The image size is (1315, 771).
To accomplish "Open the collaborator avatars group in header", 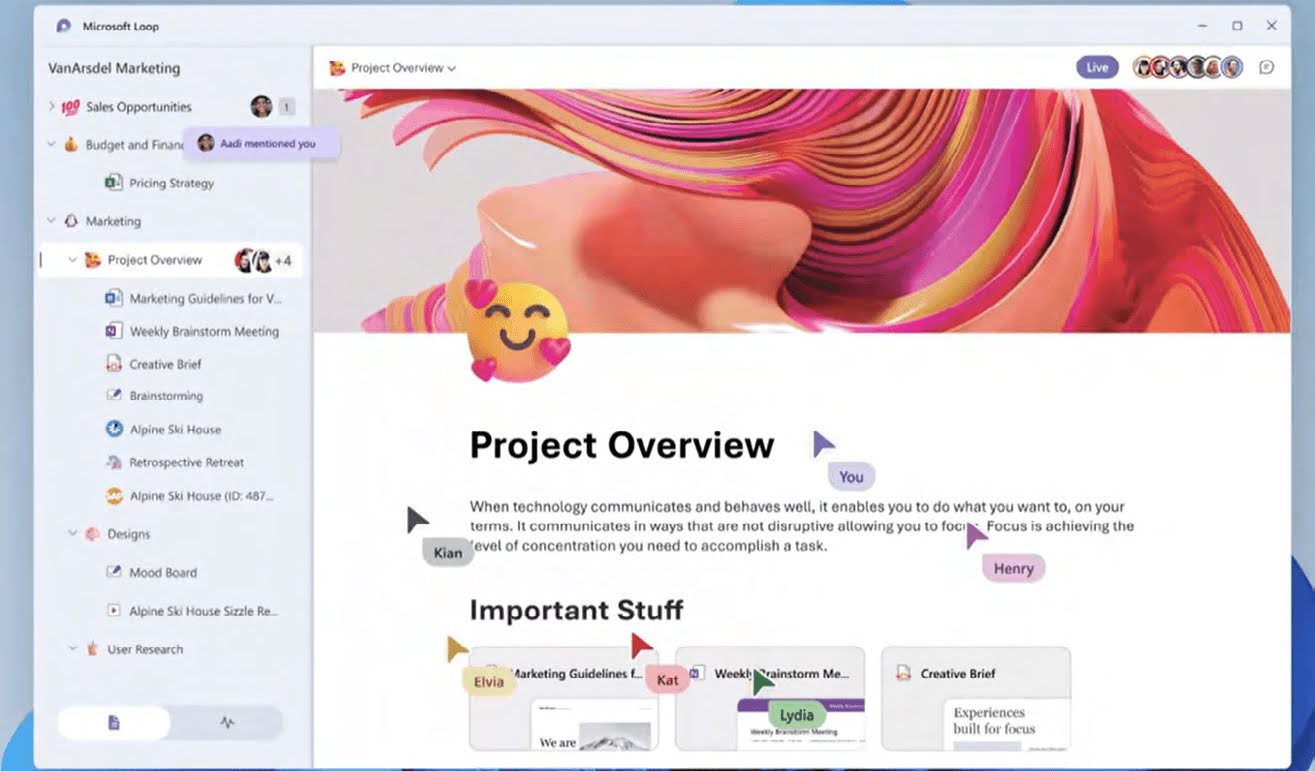I will click(1188, 67).
